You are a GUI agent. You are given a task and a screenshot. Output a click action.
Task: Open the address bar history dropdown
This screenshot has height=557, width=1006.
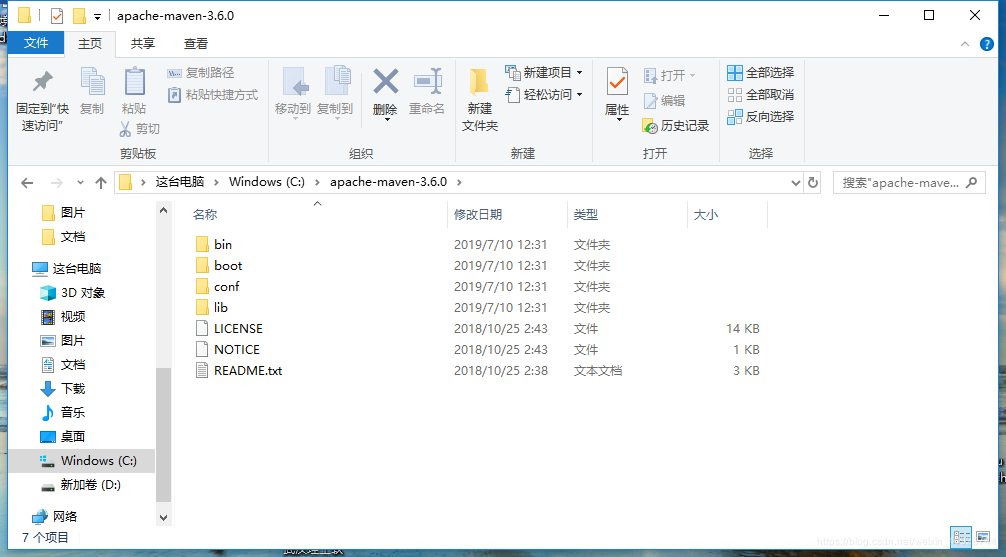[x=796, y=183]
